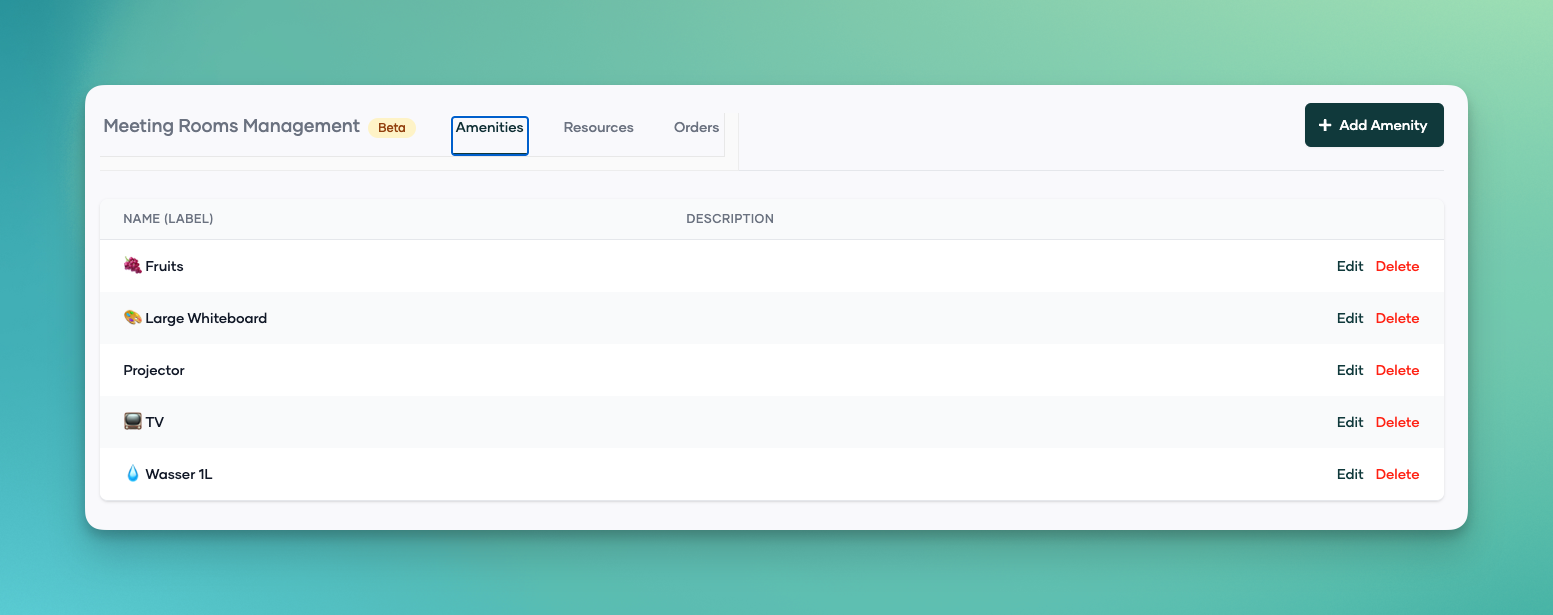This screenshot has width=1553, height=615.
Task: Click the NAME (LABEL) column header
Action: pos(168,219)
